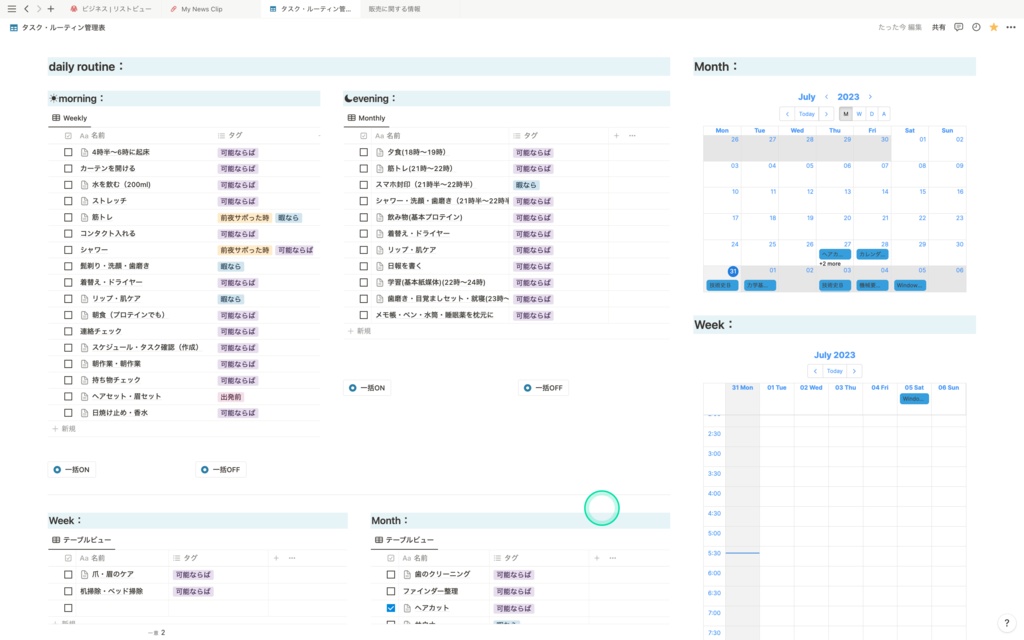Check the スマホ封印 checkbox
Viewport: 1024px width, 640px height.
point(364,185)
